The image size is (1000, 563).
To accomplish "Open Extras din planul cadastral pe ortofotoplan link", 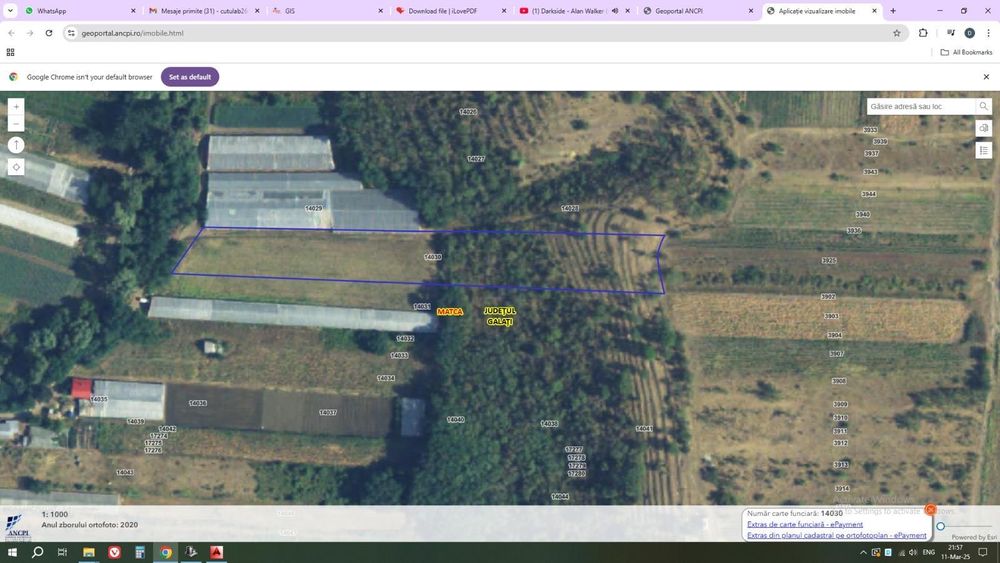I will (837, 536).
